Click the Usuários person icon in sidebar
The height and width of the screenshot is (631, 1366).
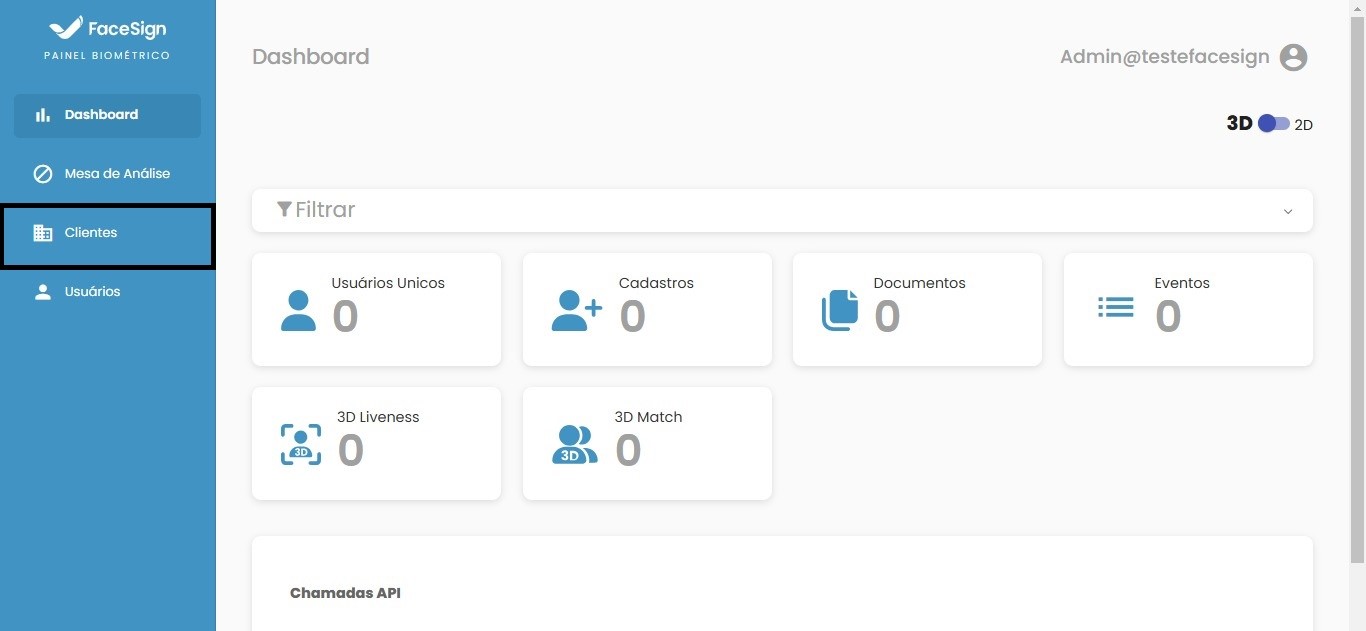pos(42,292)
